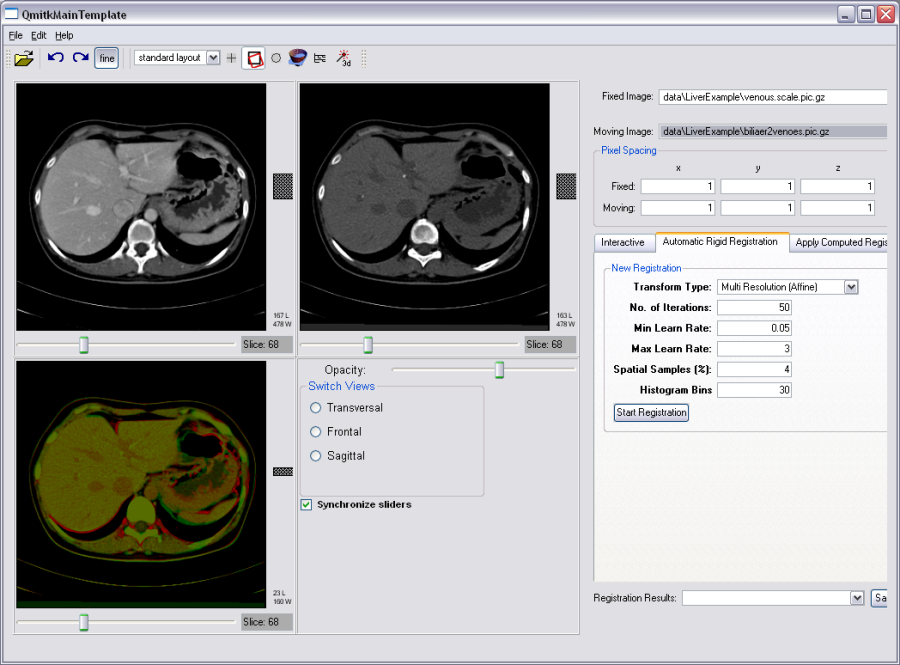Select the Transversal radio button

316,408
